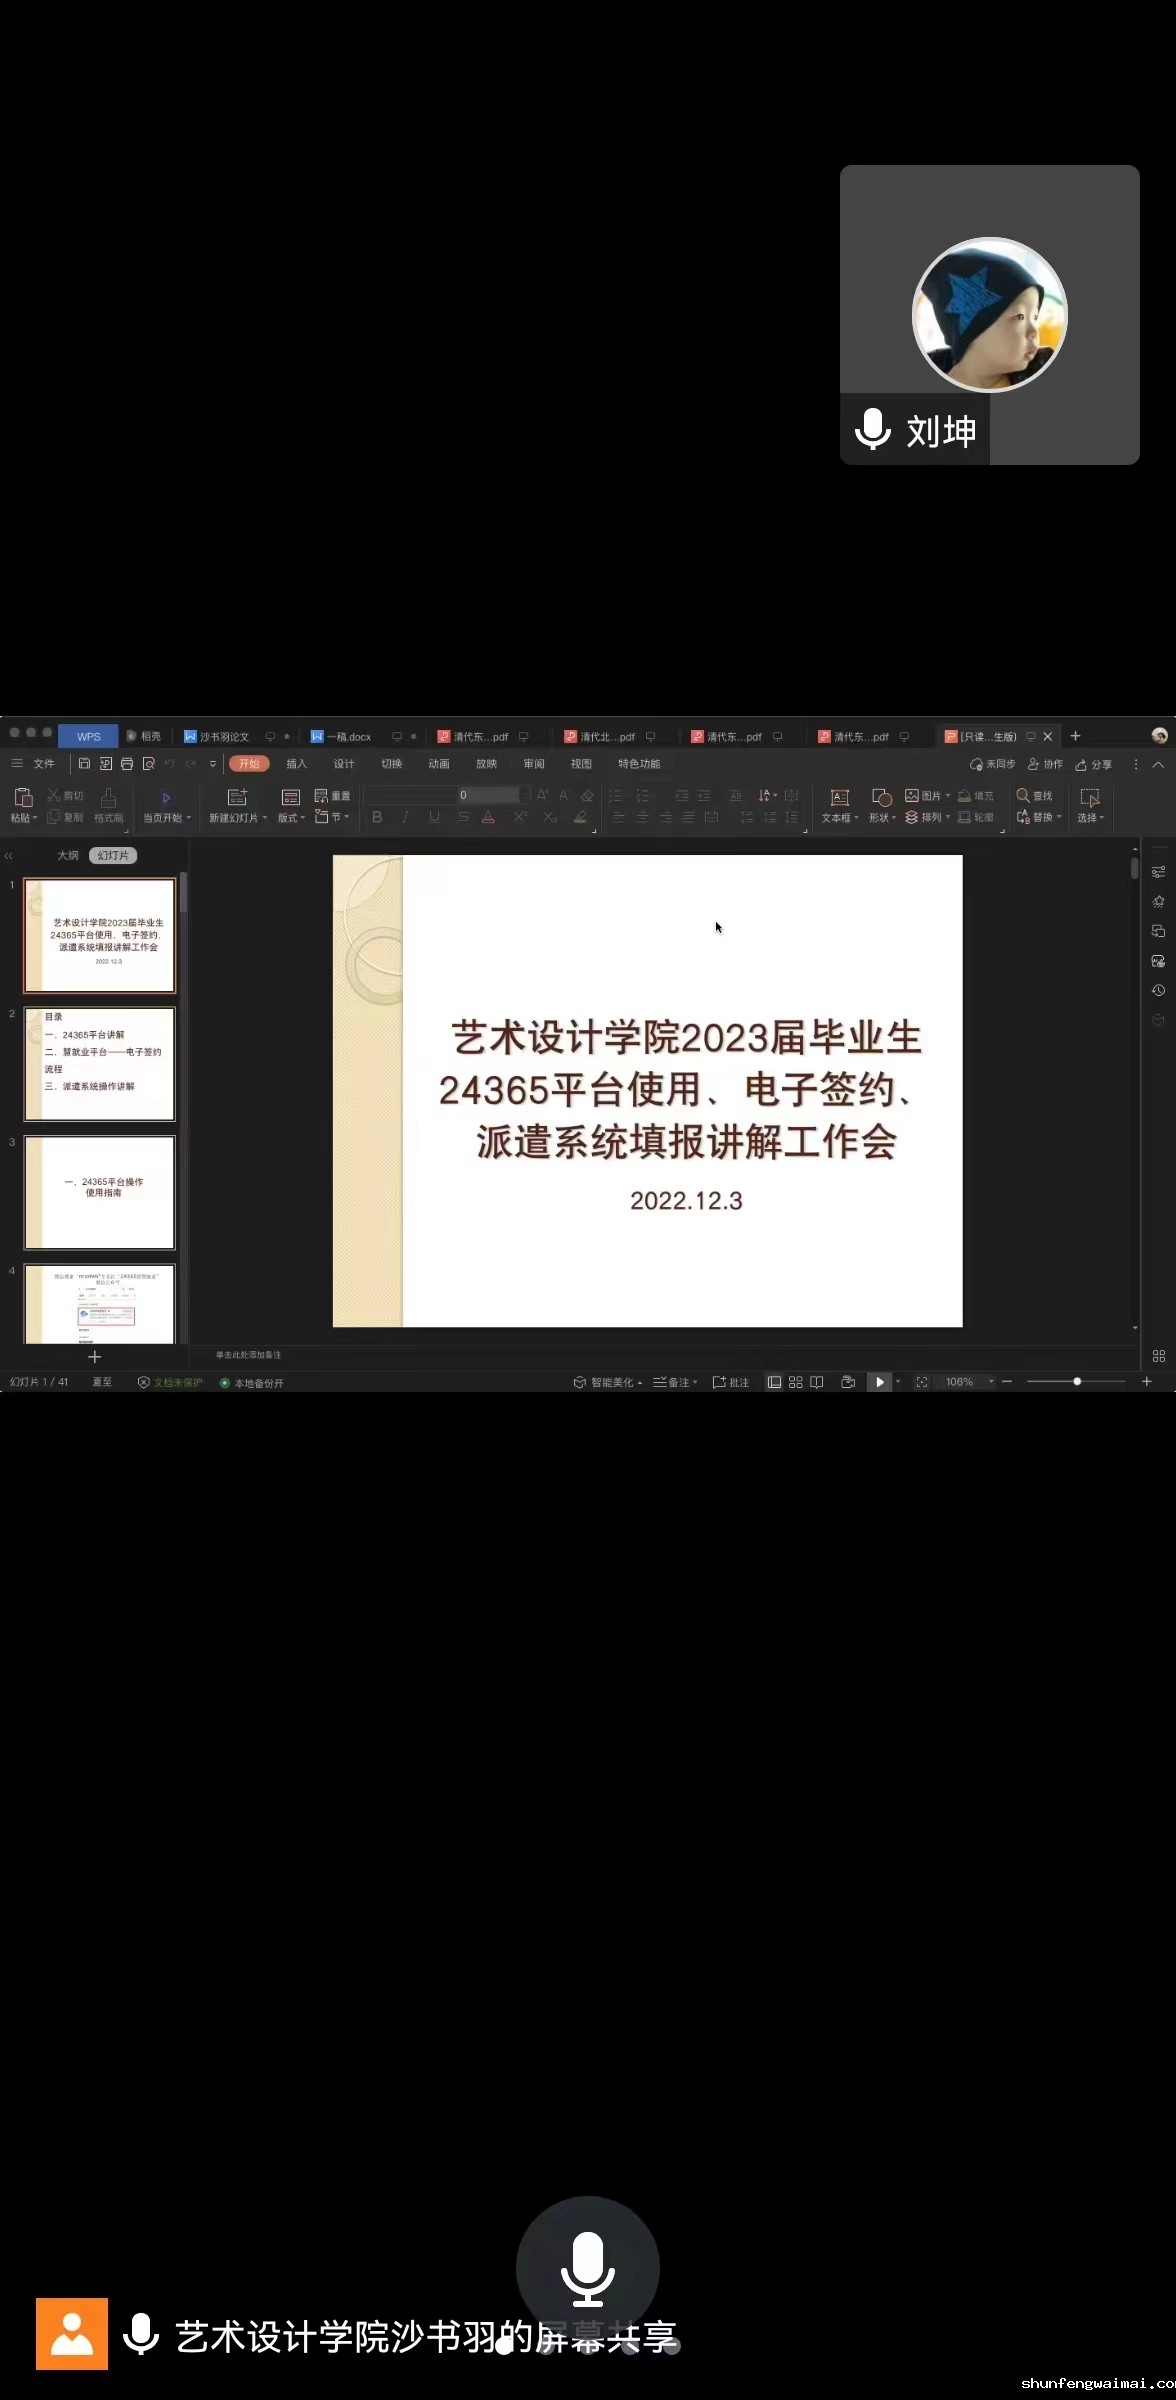Toggle 刘坤's microphone icon
Screen dimensions: 1176x2400
point(872,430)
